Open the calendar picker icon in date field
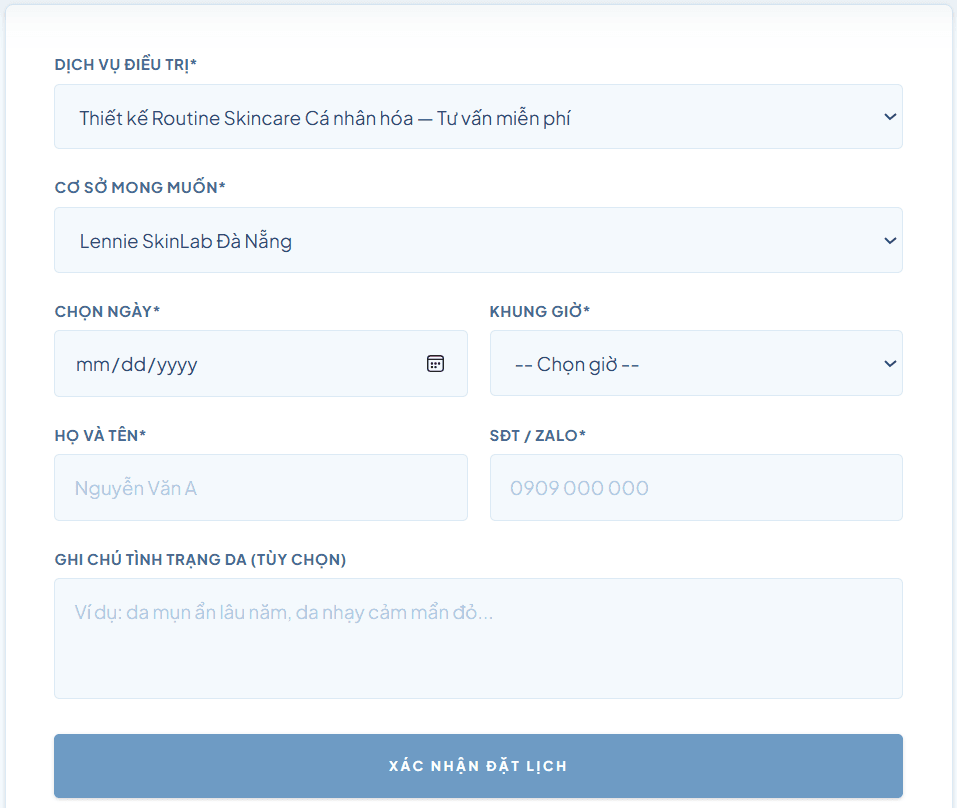This screenshot has height=808, width=957. [x=435, y=364]
